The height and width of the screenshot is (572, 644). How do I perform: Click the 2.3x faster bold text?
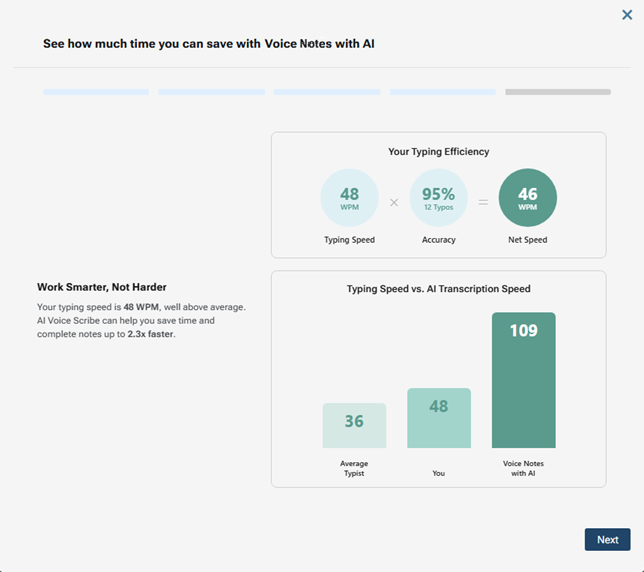click(x=150, y=334)
